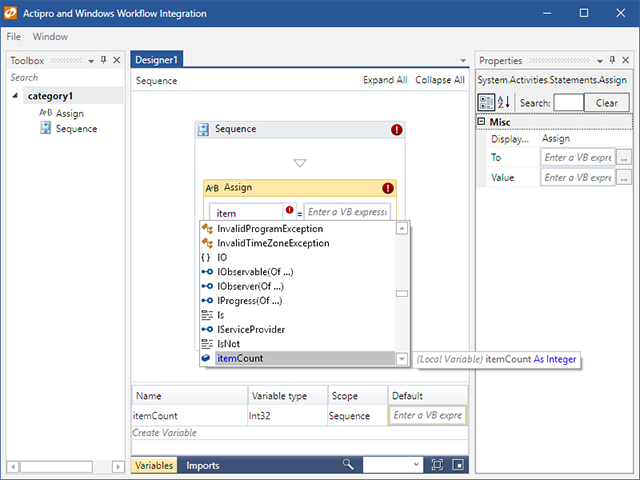640x480 pixels.
Task: Click the IntelliSense scrollbar thumb
Action: coord(402,293)
